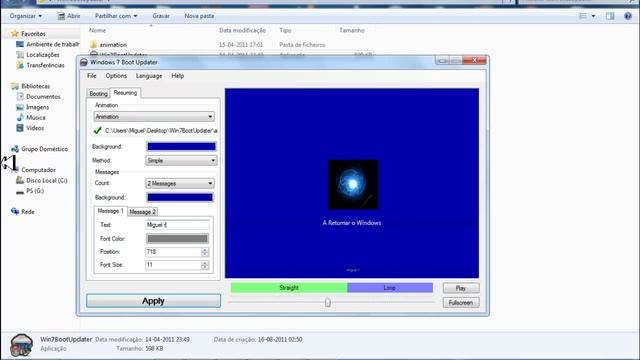Open Ambiente de trabalho in favorites
The image size is (640, 360).
[52, 44]
